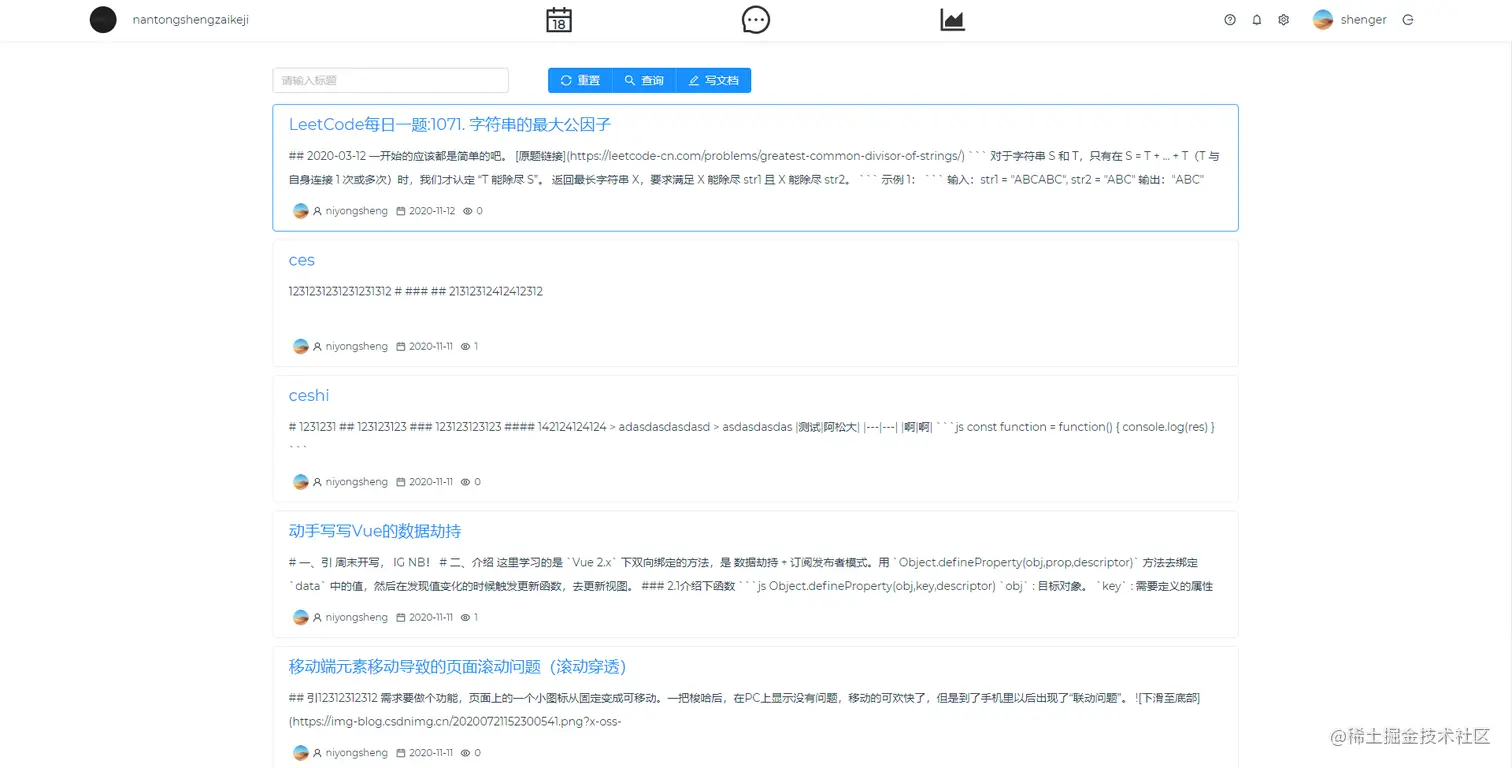Click the black company logo avatar

103,20
